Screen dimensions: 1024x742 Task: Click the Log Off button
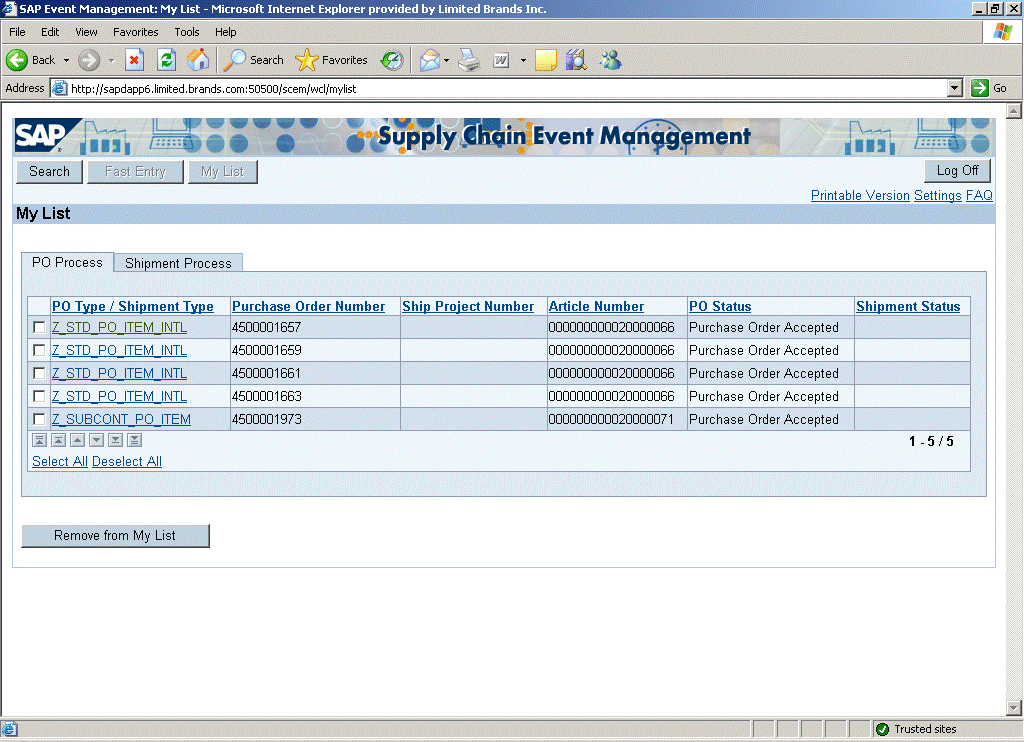[x=957, y=170]
